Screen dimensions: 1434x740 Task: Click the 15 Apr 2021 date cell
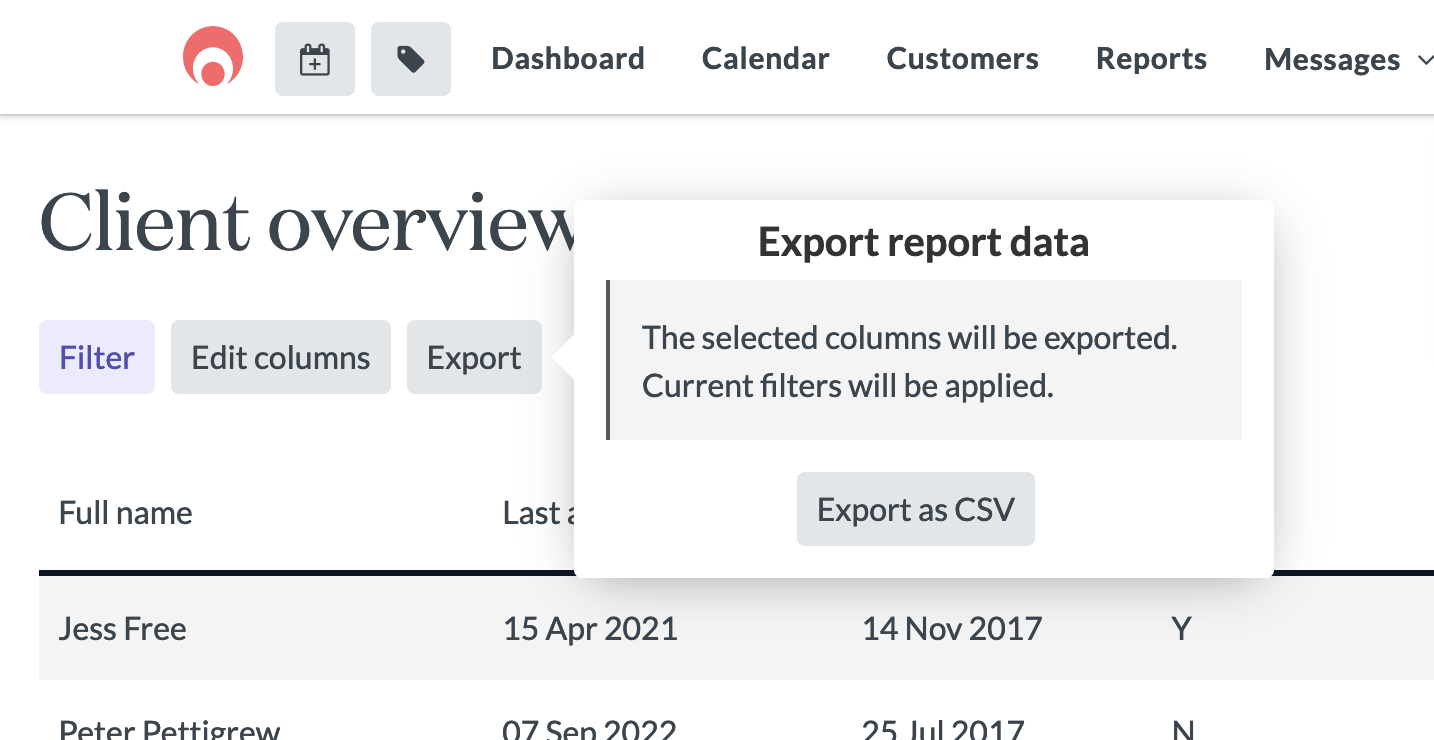point(590,629)
